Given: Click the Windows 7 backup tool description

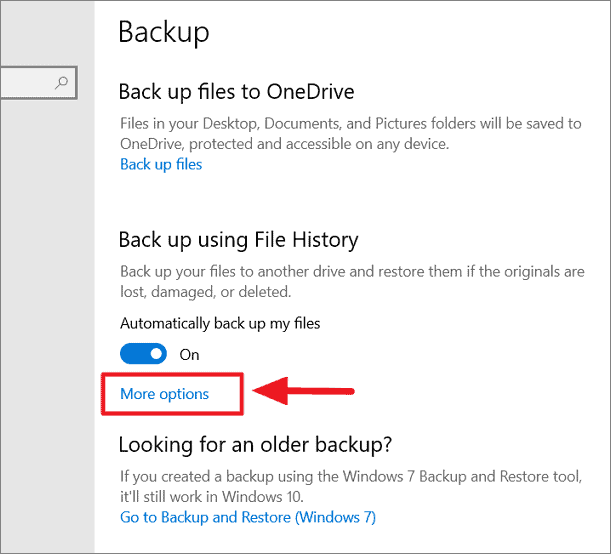Looking at the screenshot, I should click(351, 486).
